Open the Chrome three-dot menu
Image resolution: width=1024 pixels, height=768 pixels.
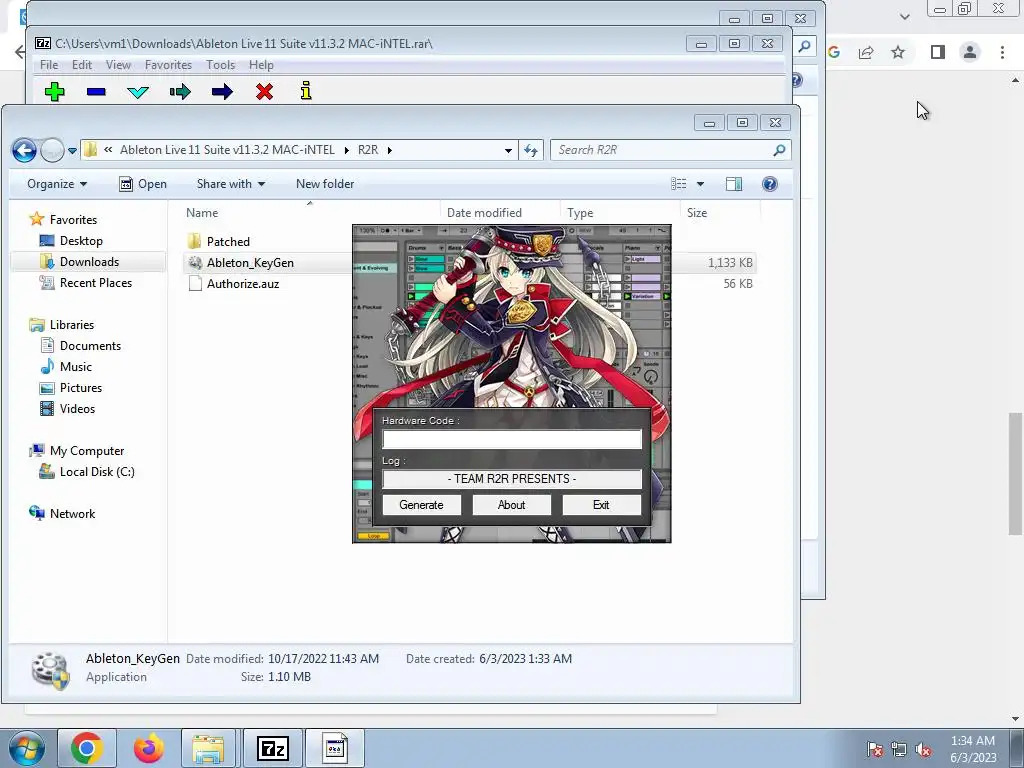coord(1002,52)
